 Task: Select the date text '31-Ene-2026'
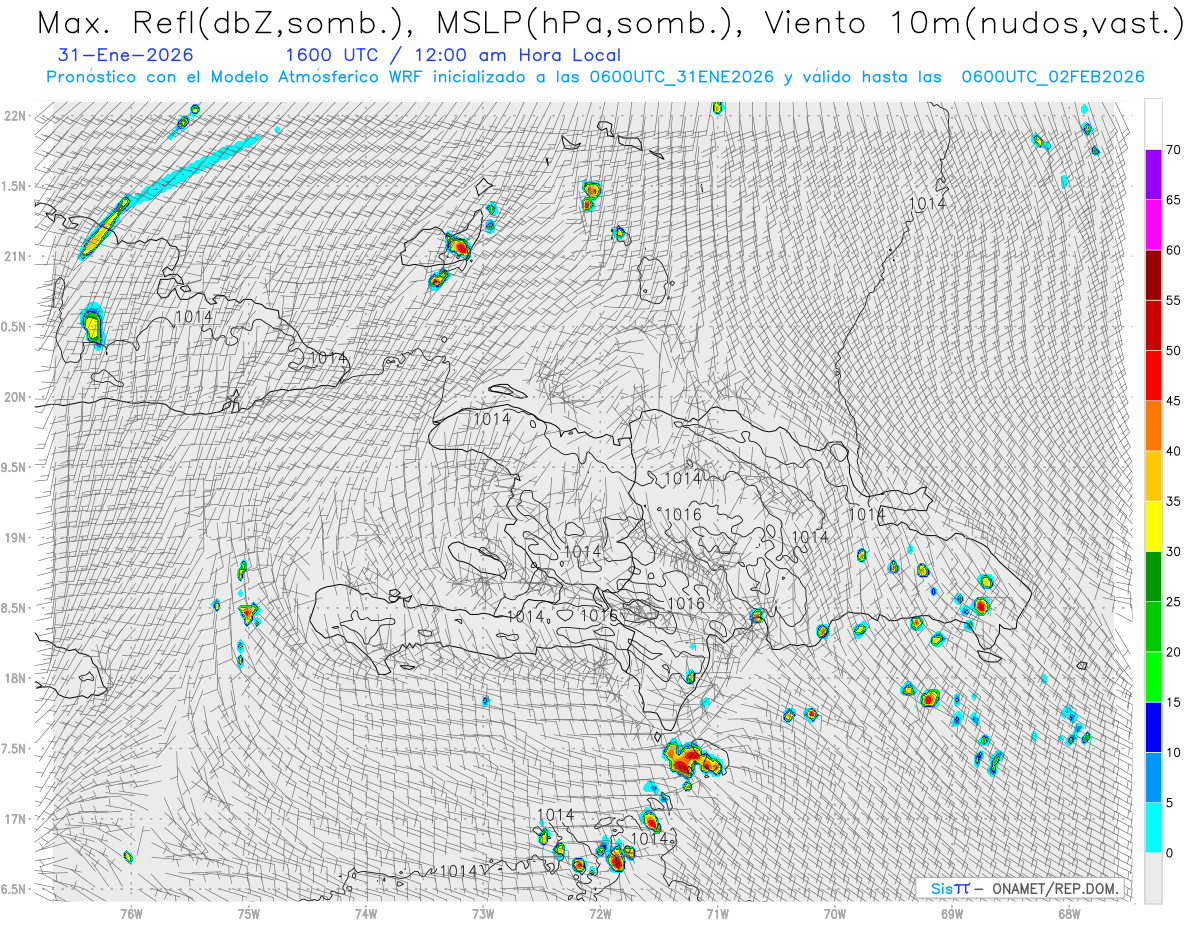coord(126,56)
